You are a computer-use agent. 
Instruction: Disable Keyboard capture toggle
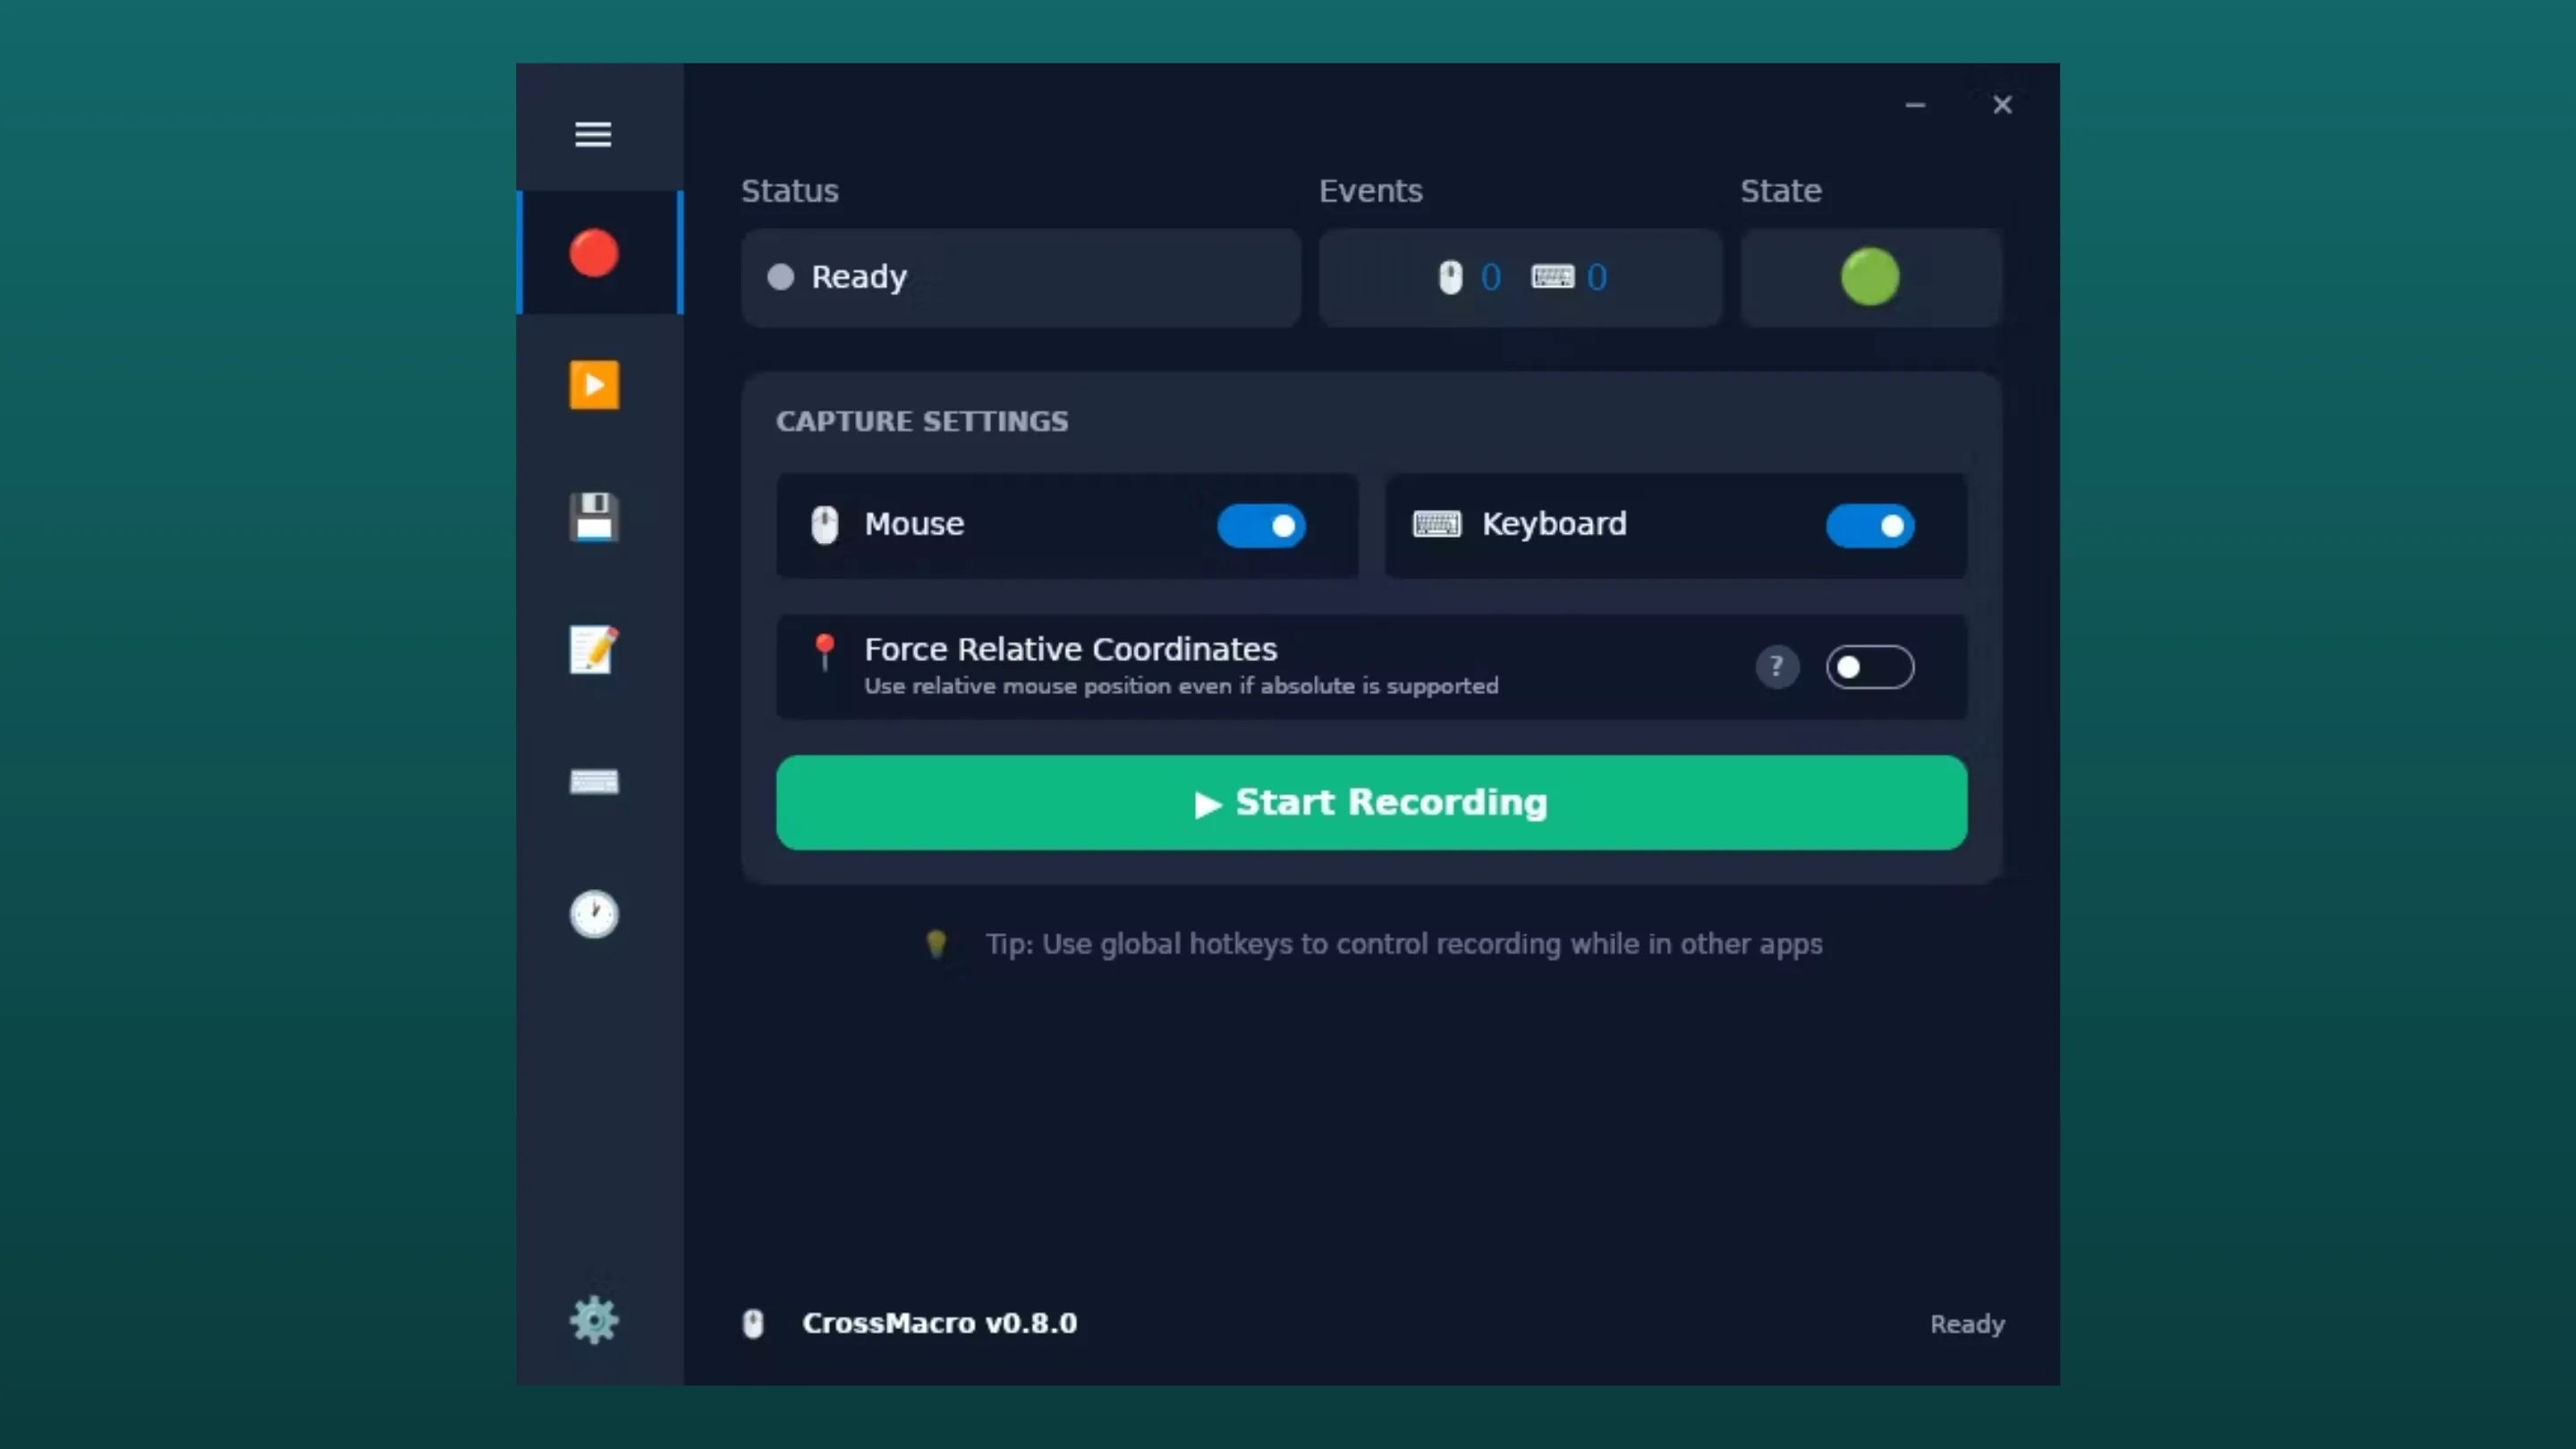(1870, 526)
